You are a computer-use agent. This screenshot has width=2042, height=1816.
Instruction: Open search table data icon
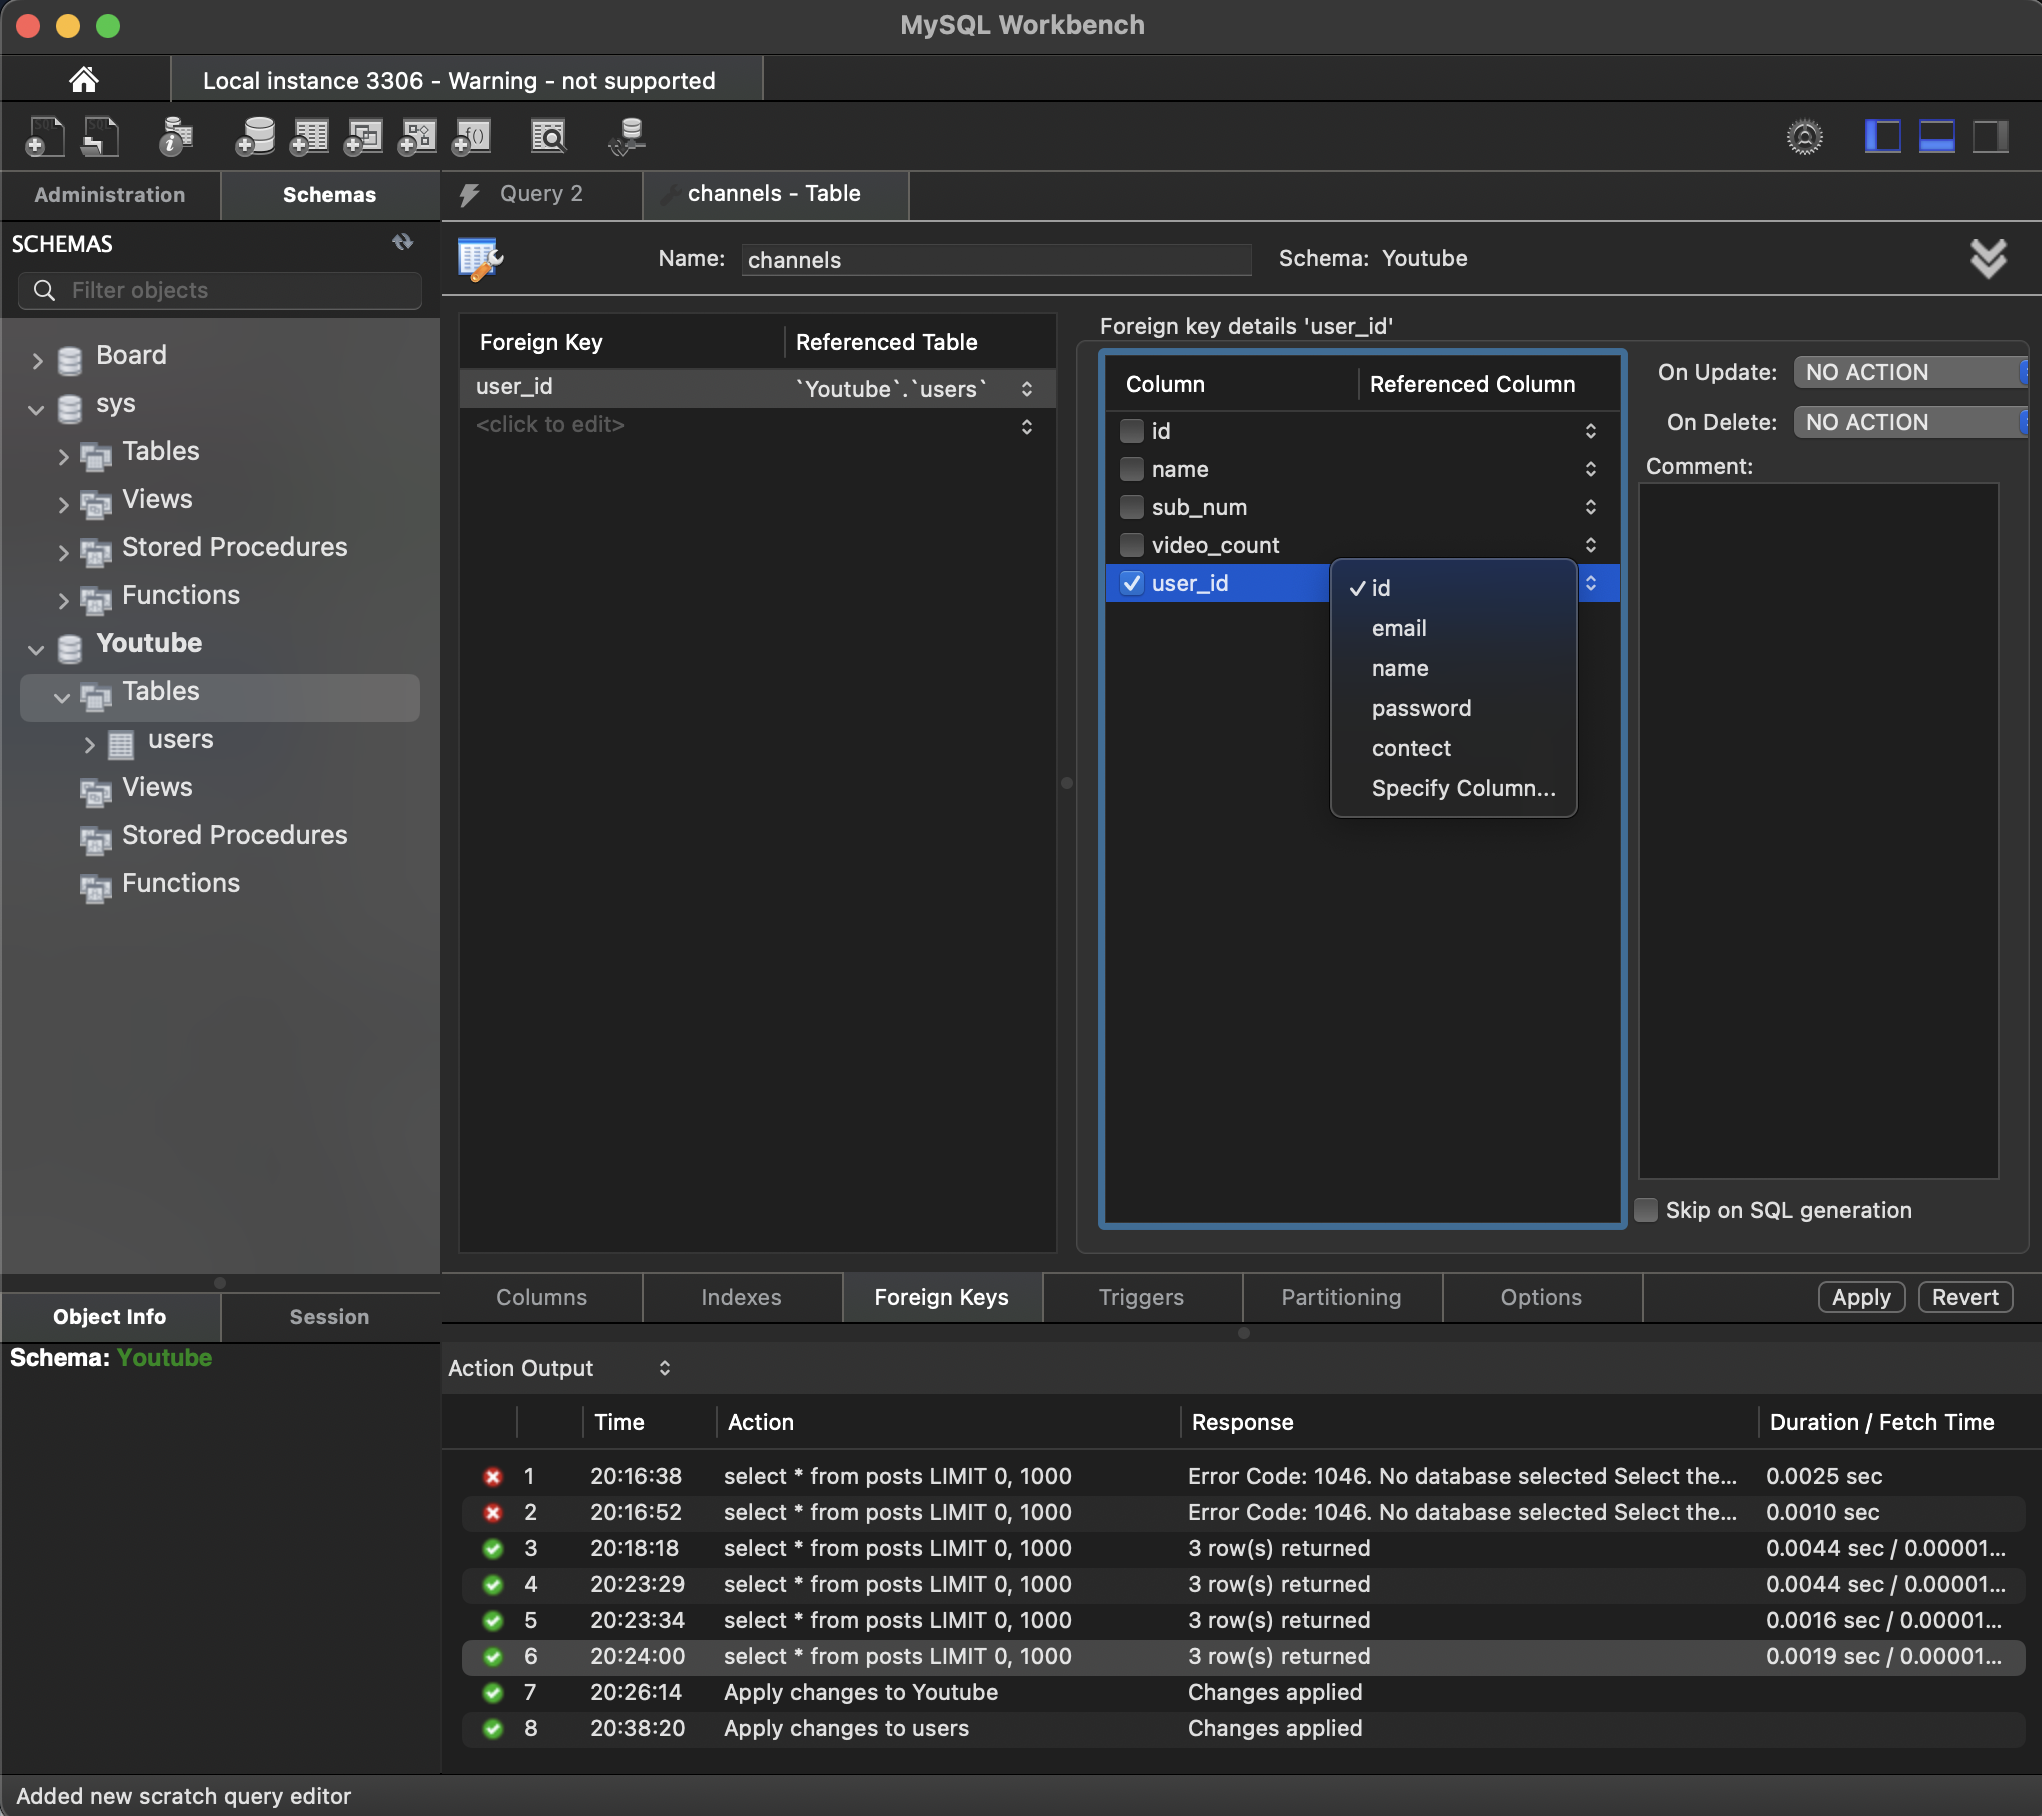coord(548,136)
